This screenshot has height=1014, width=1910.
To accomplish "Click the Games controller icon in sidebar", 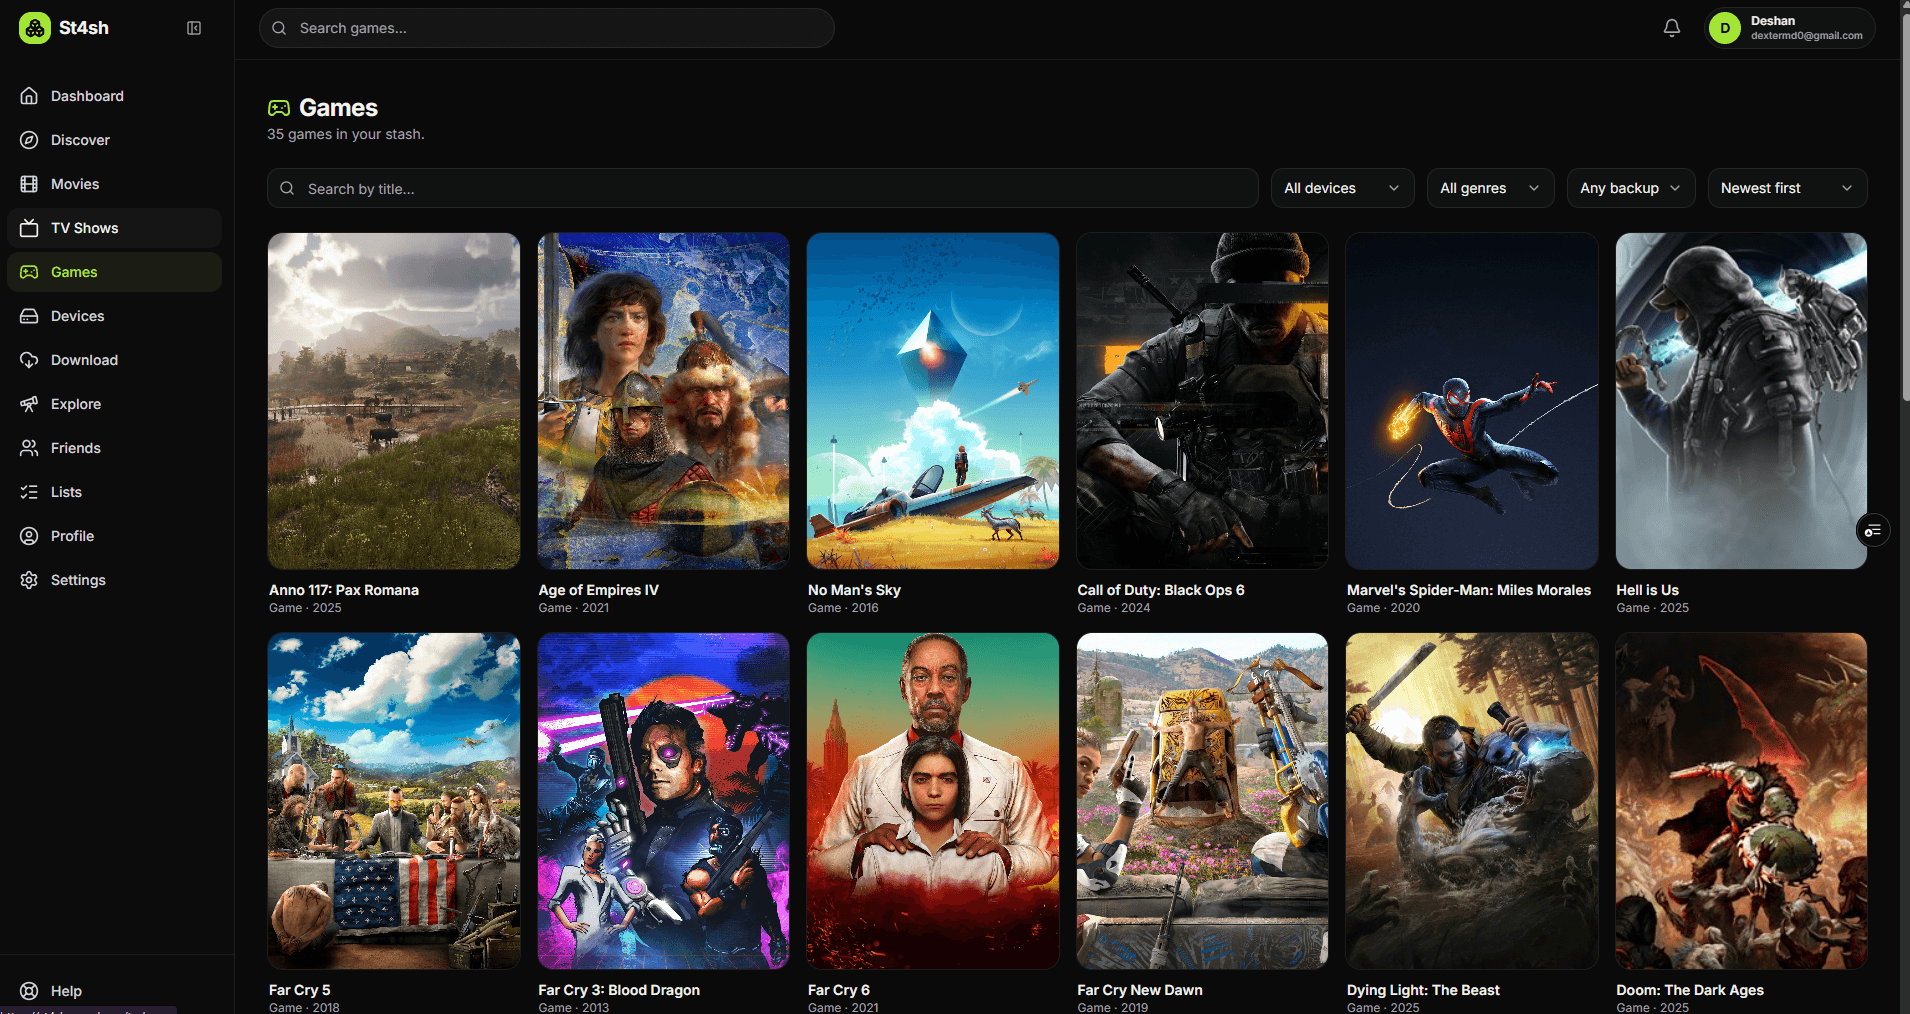I will tap(29, 272).
